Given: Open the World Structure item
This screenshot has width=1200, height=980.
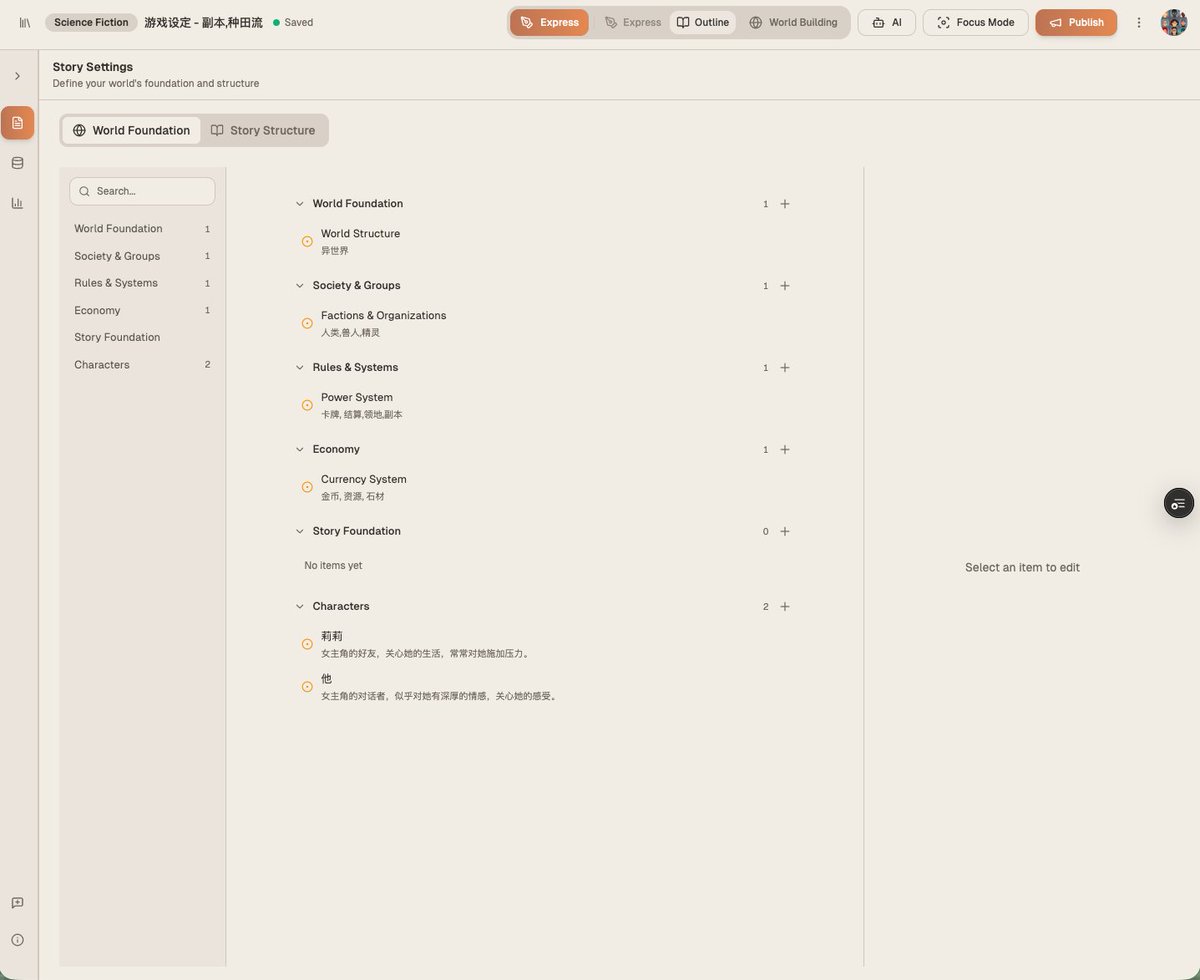Looking at the screenshot, I should coord(545,241).
